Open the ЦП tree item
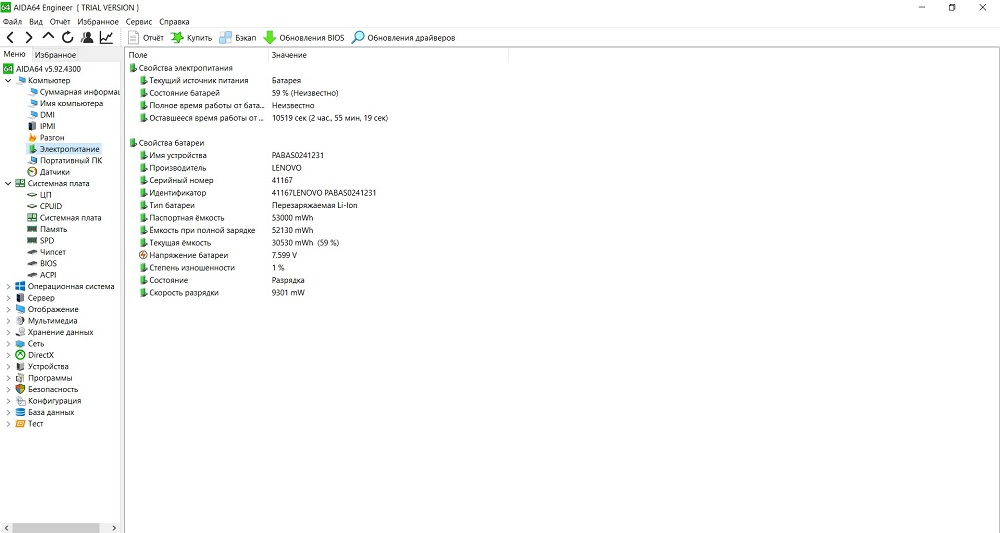1000x533 pixels. point(40,195)
